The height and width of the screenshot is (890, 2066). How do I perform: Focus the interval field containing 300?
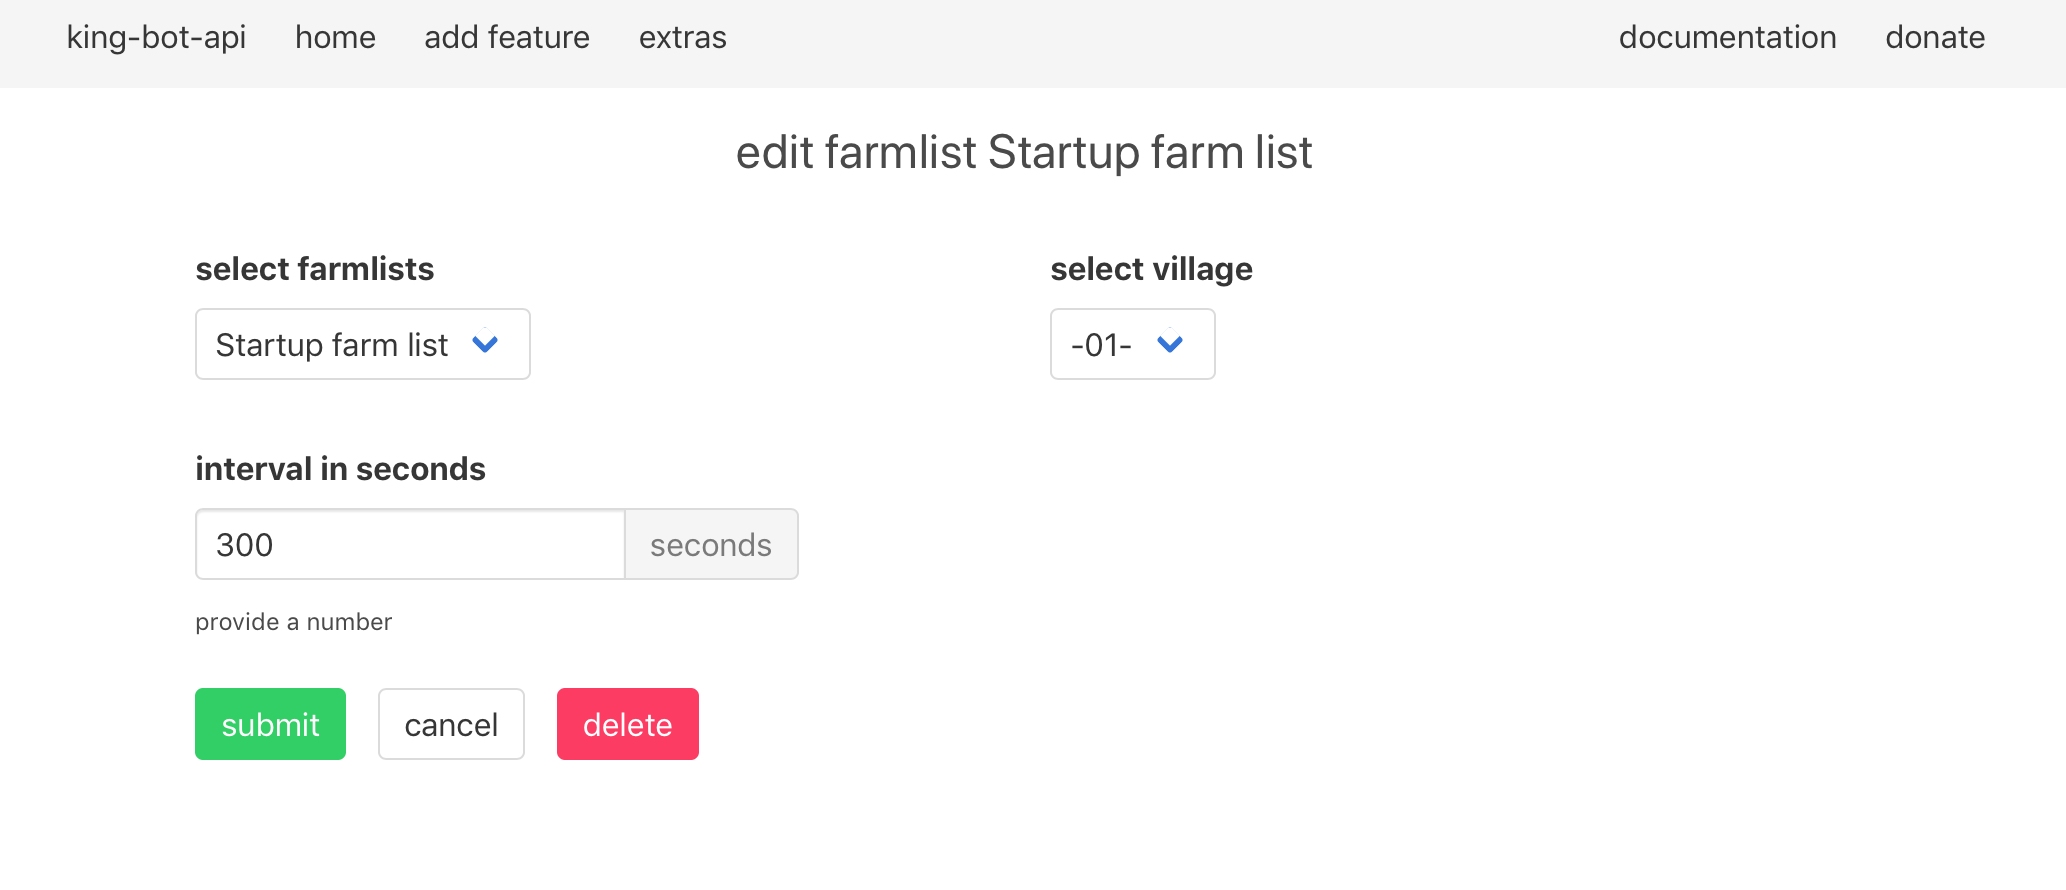(410, 545)
